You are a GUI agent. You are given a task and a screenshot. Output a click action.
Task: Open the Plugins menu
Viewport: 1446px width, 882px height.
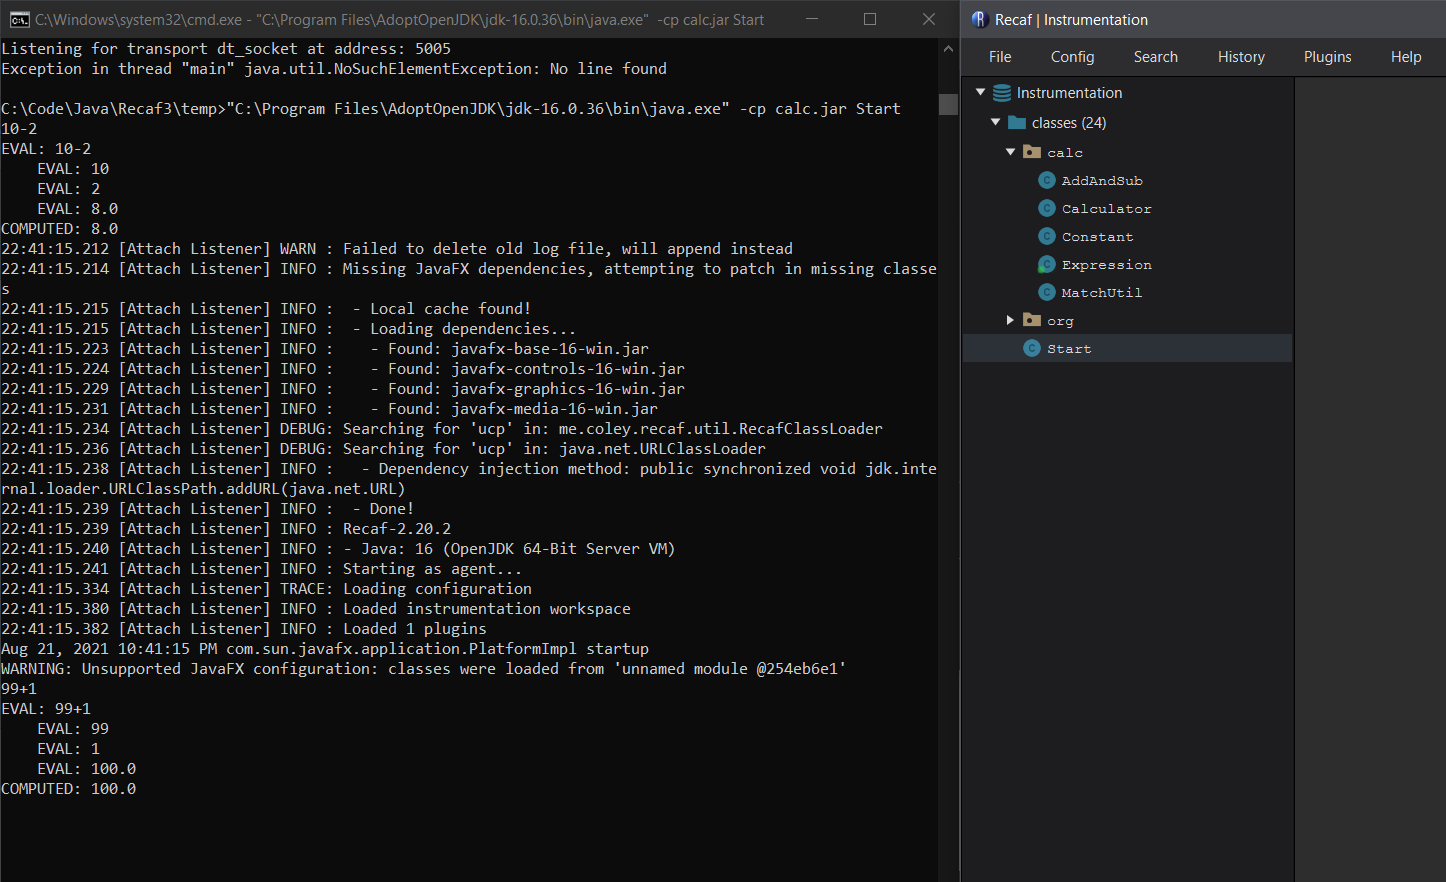point(1327,57)
